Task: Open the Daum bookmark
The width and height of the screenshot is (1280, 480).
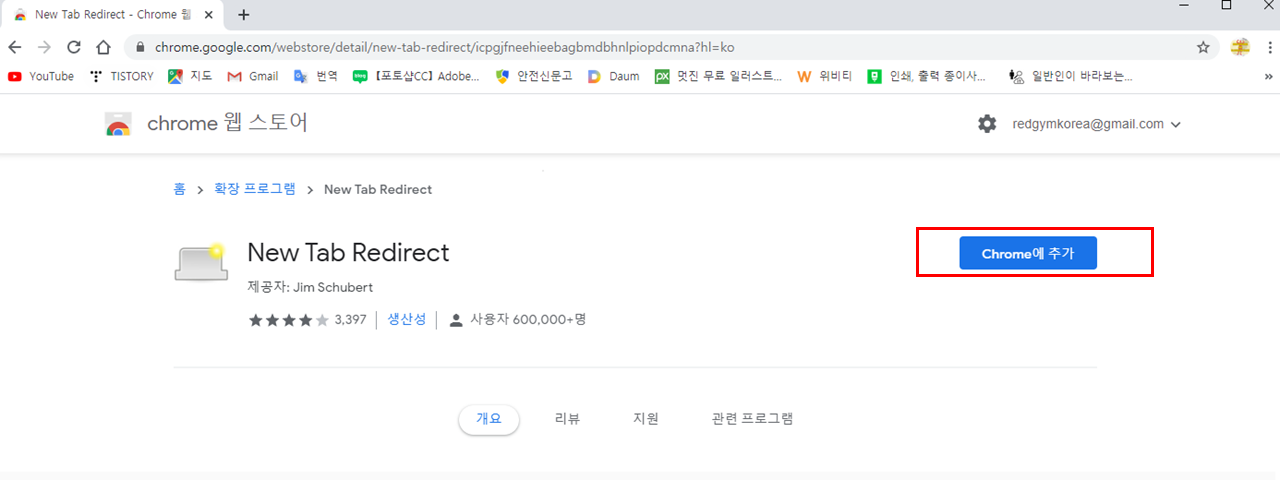Action: [x=613, y=76]
